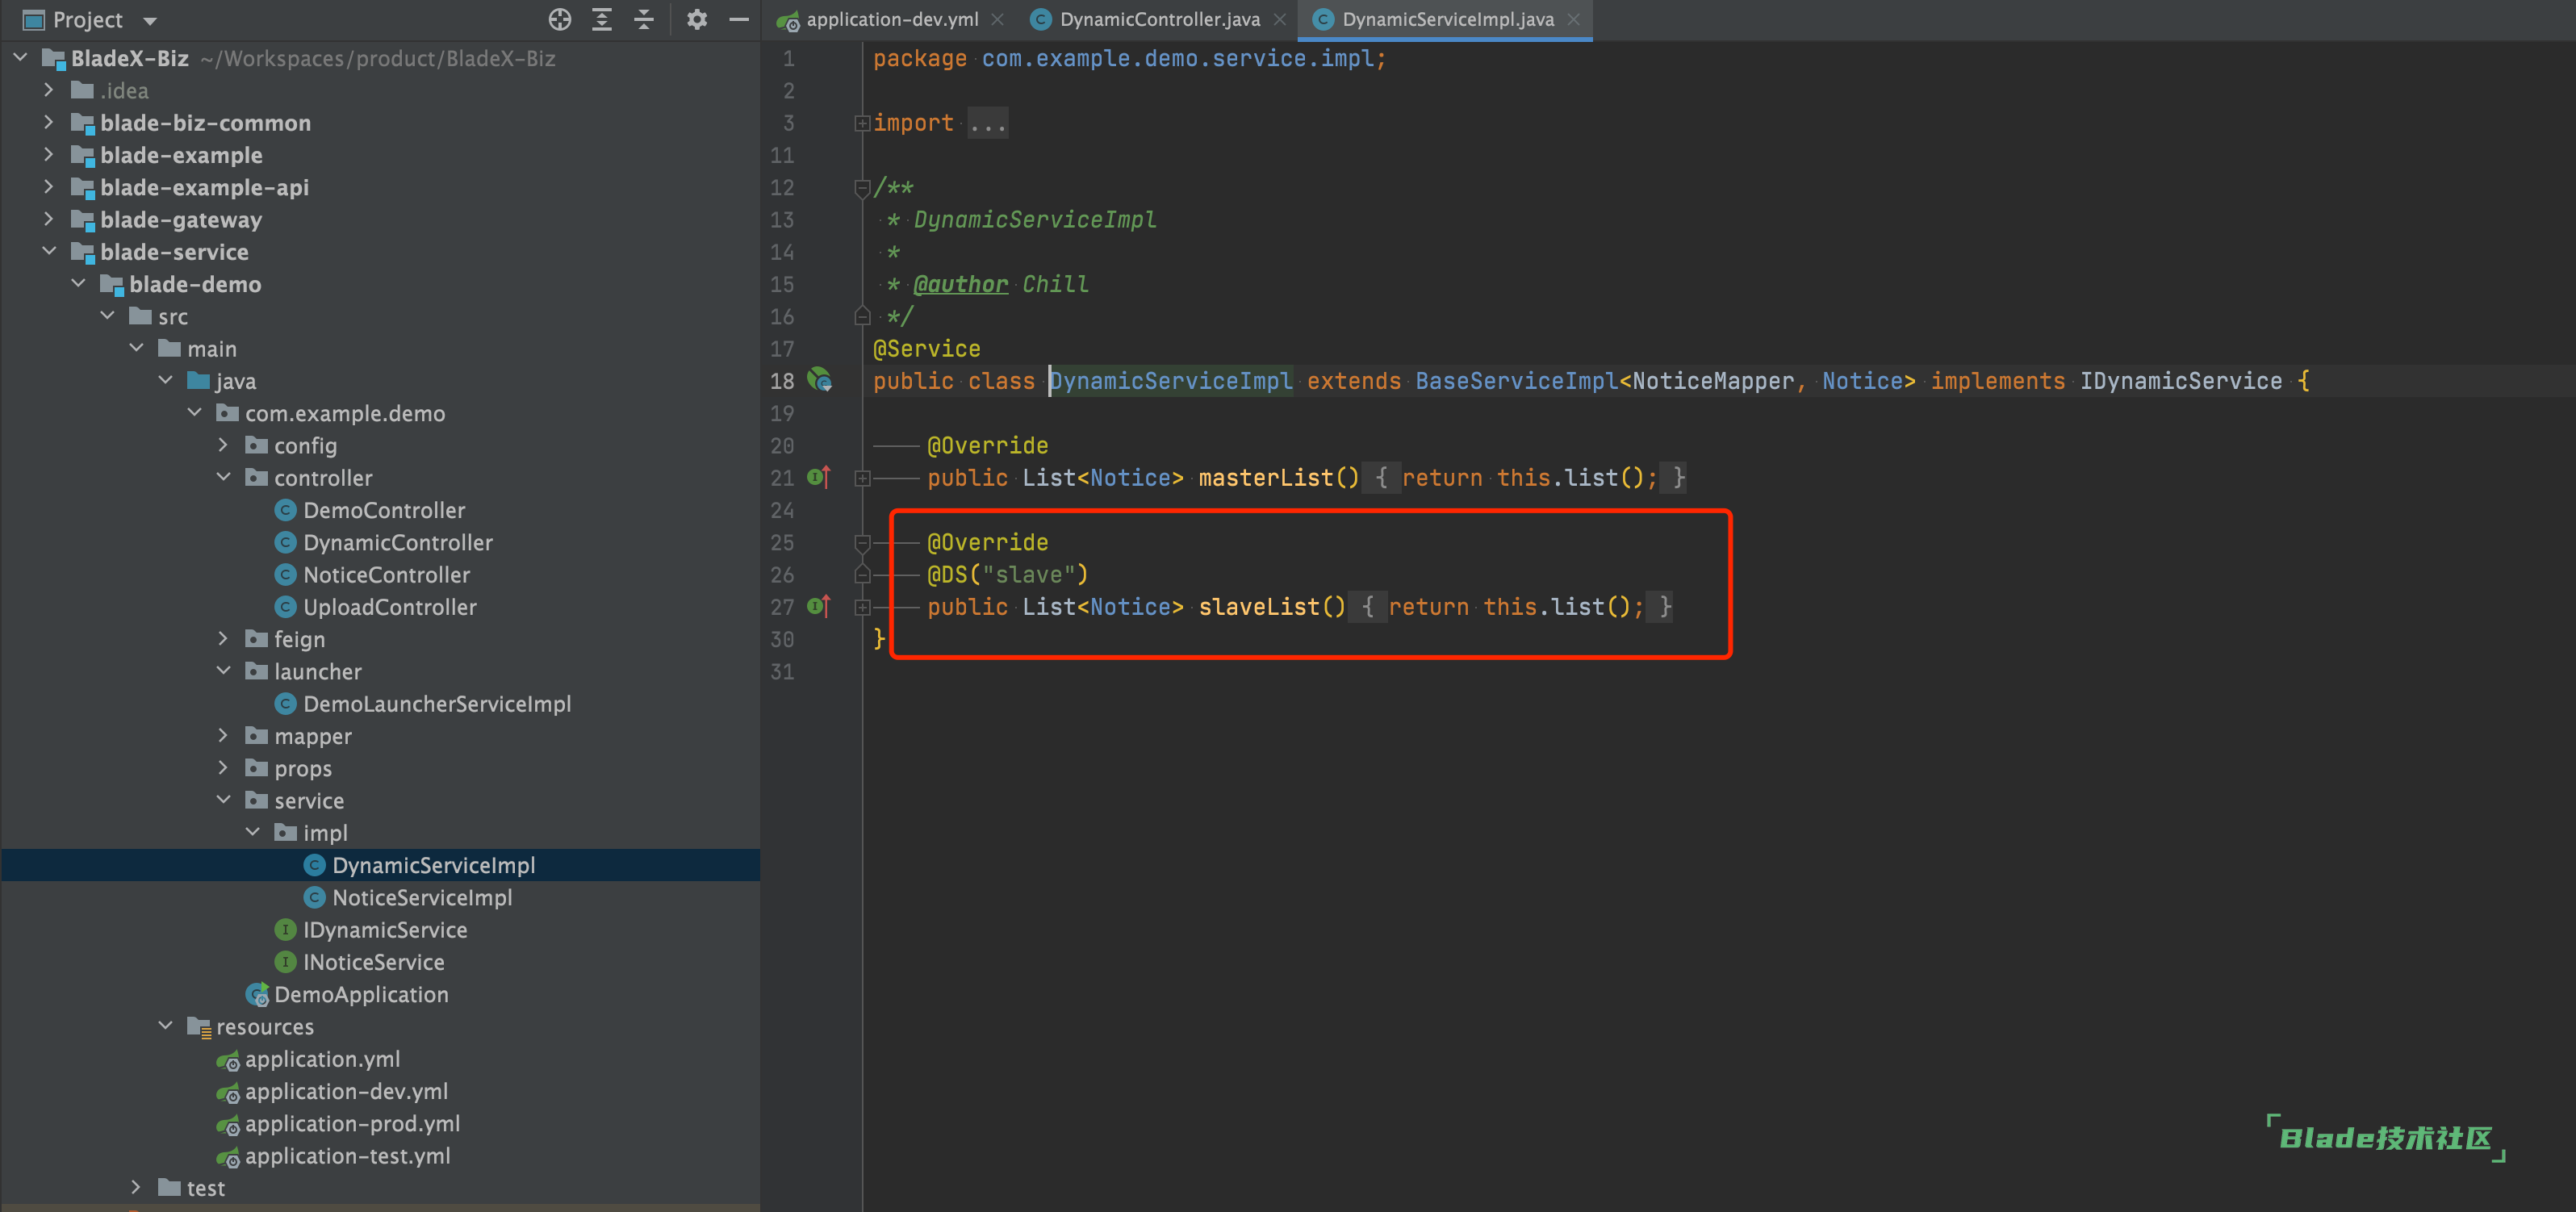Image resolution: width=2576 pixels, height=1212 pixels.
Task: Click BaseServiceImpl in class declaration
Action: click(1516, 381)
